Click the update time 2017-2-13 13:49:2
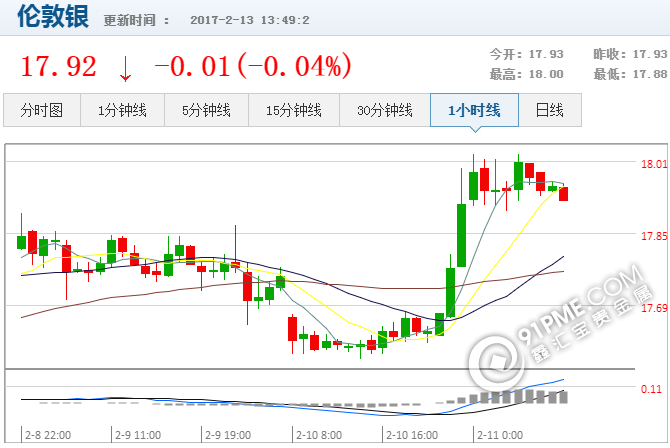The image size is (670, 448). tap(250, 20)
